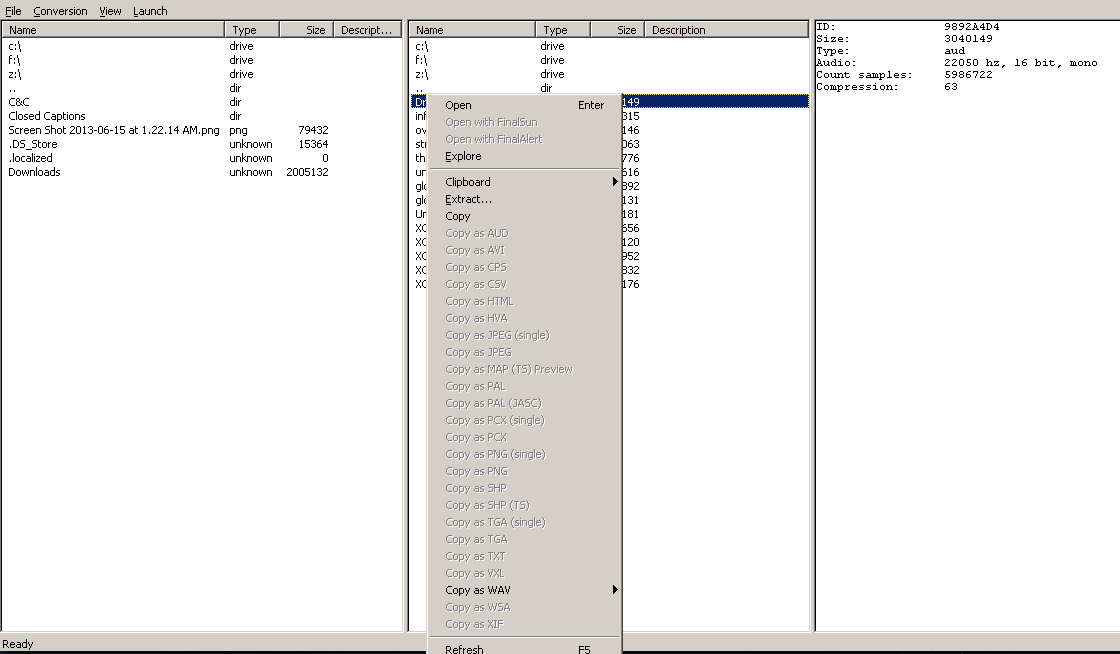
Task: Select f:\ drive in right pane
Action: pyautogui.click(x=421, y=60)
